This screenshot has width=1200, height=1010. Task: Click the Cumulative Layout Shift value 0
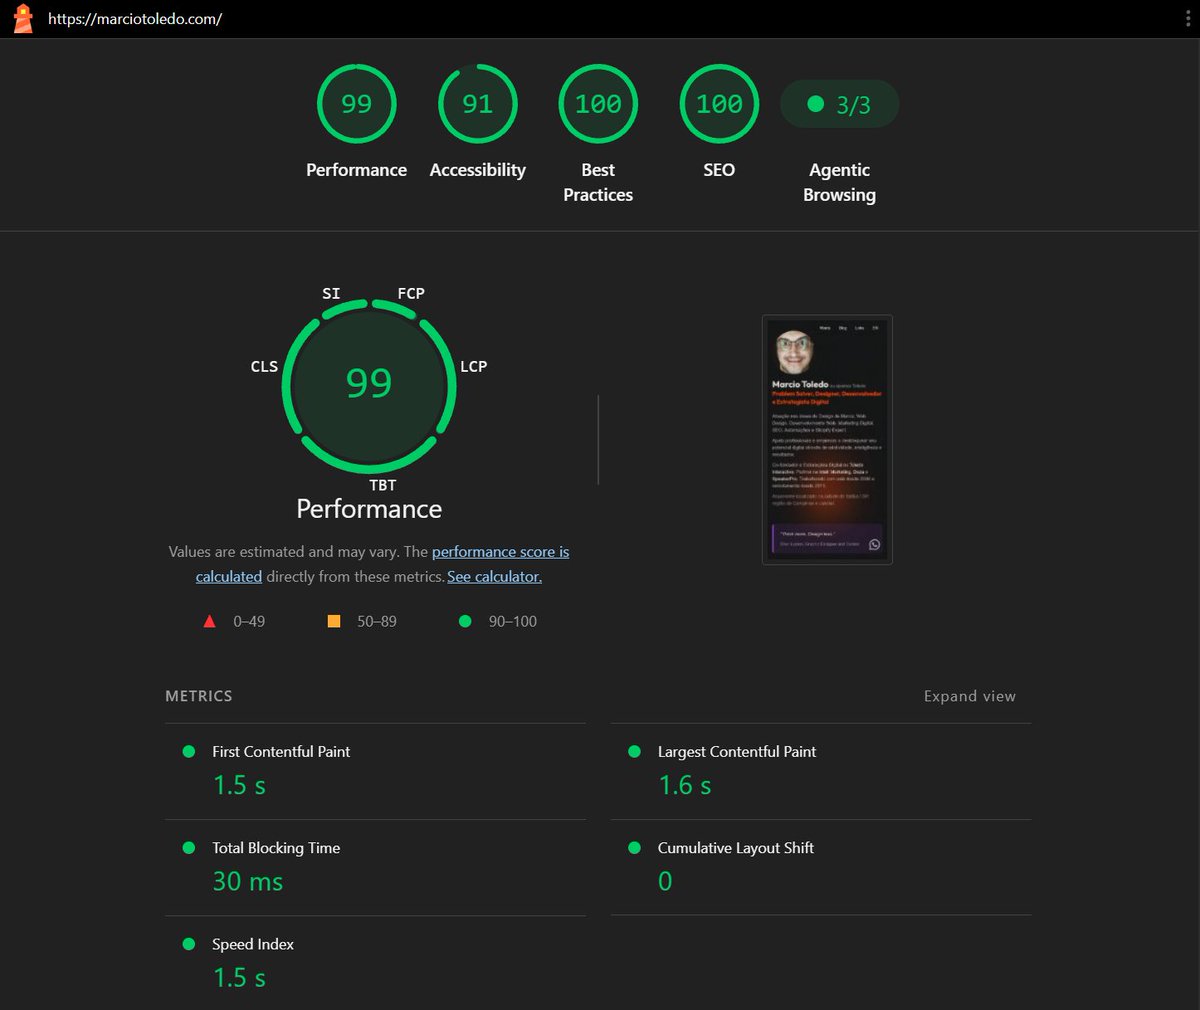point(665,882)
